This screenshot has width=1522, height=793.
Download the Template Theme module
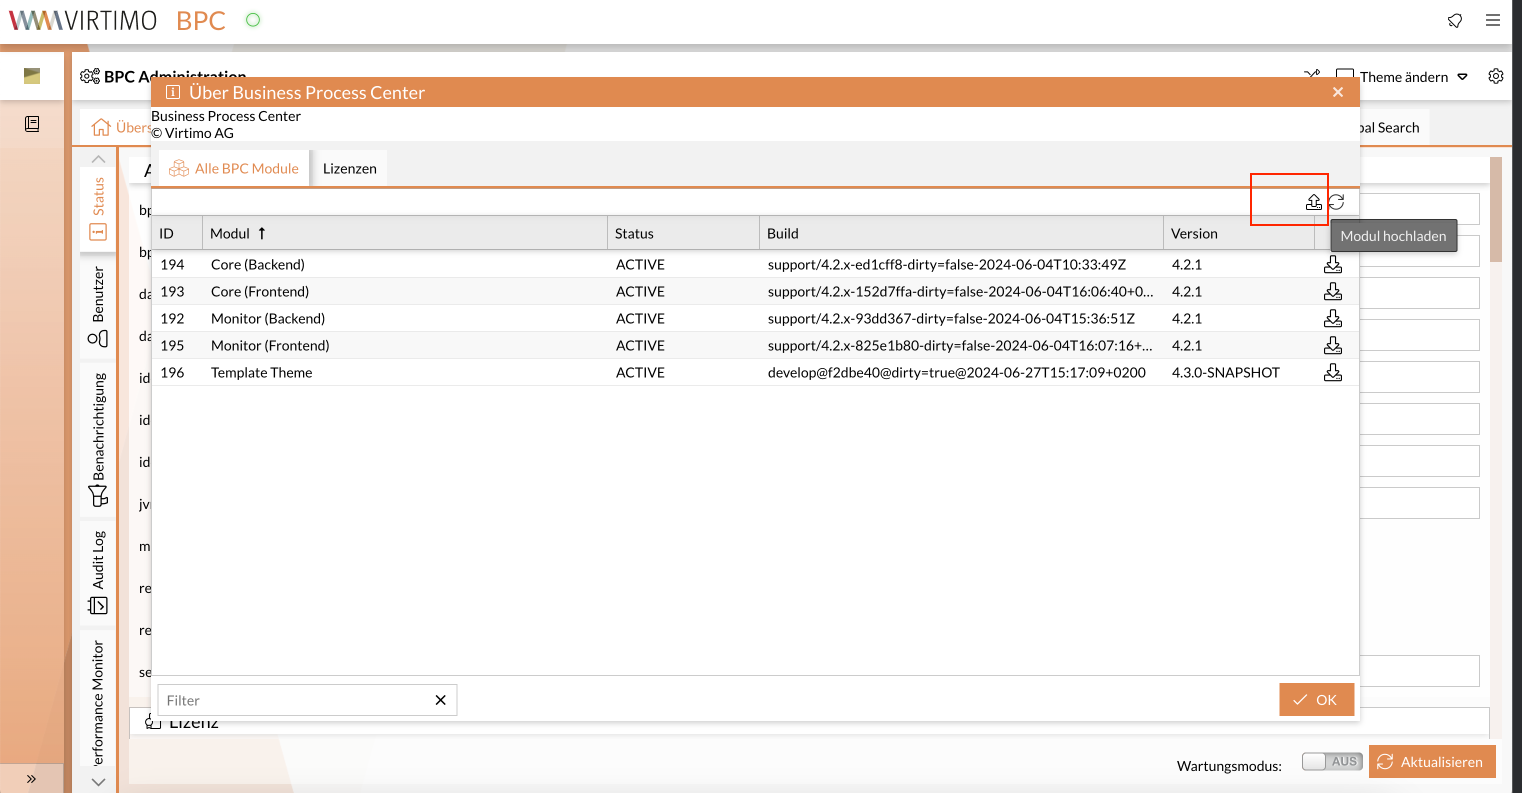1333,372
